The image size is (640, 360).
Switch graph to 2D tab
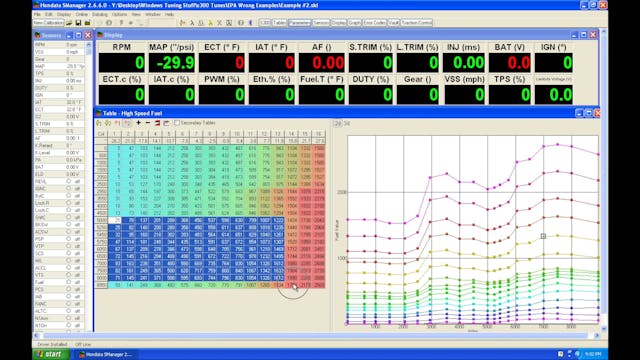coord(338,123)
